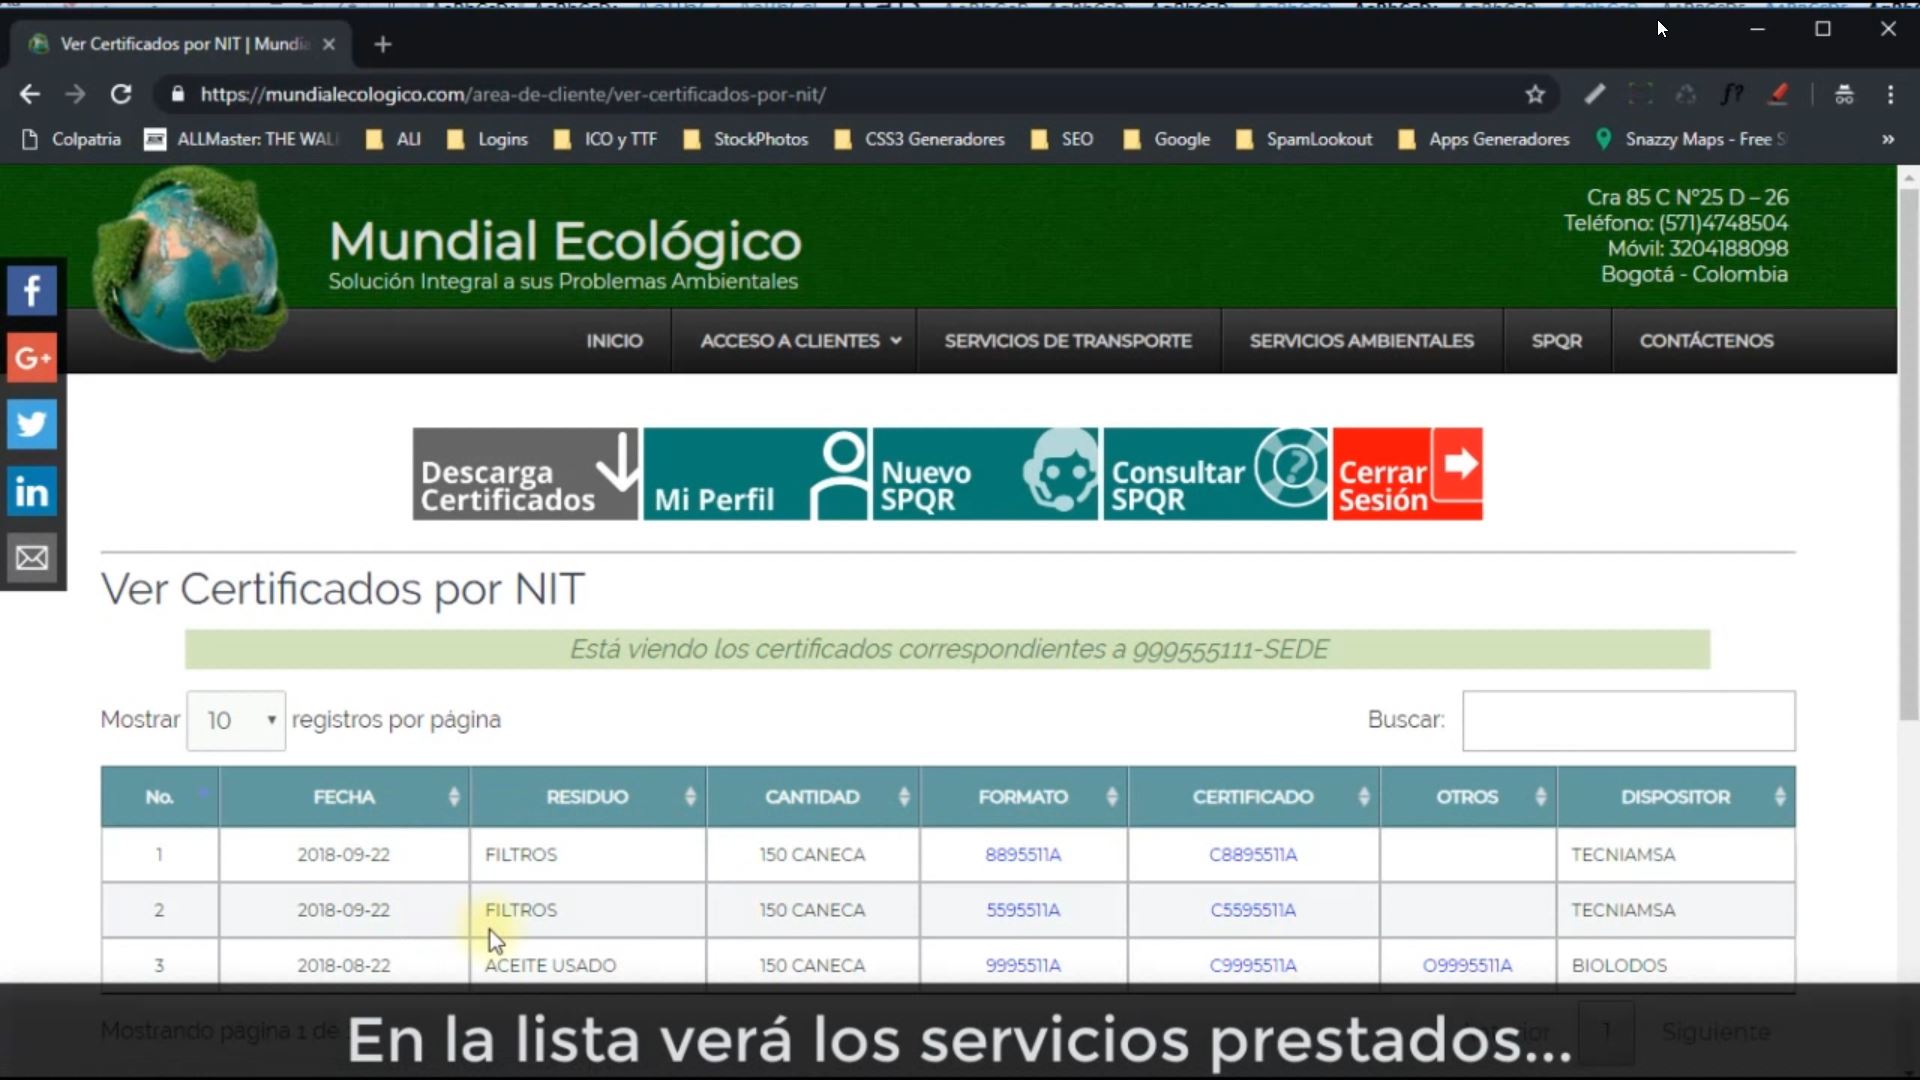Sort the table by RESIDUO column
This screenshot has width=1920, height=1080.
point(588,797)
